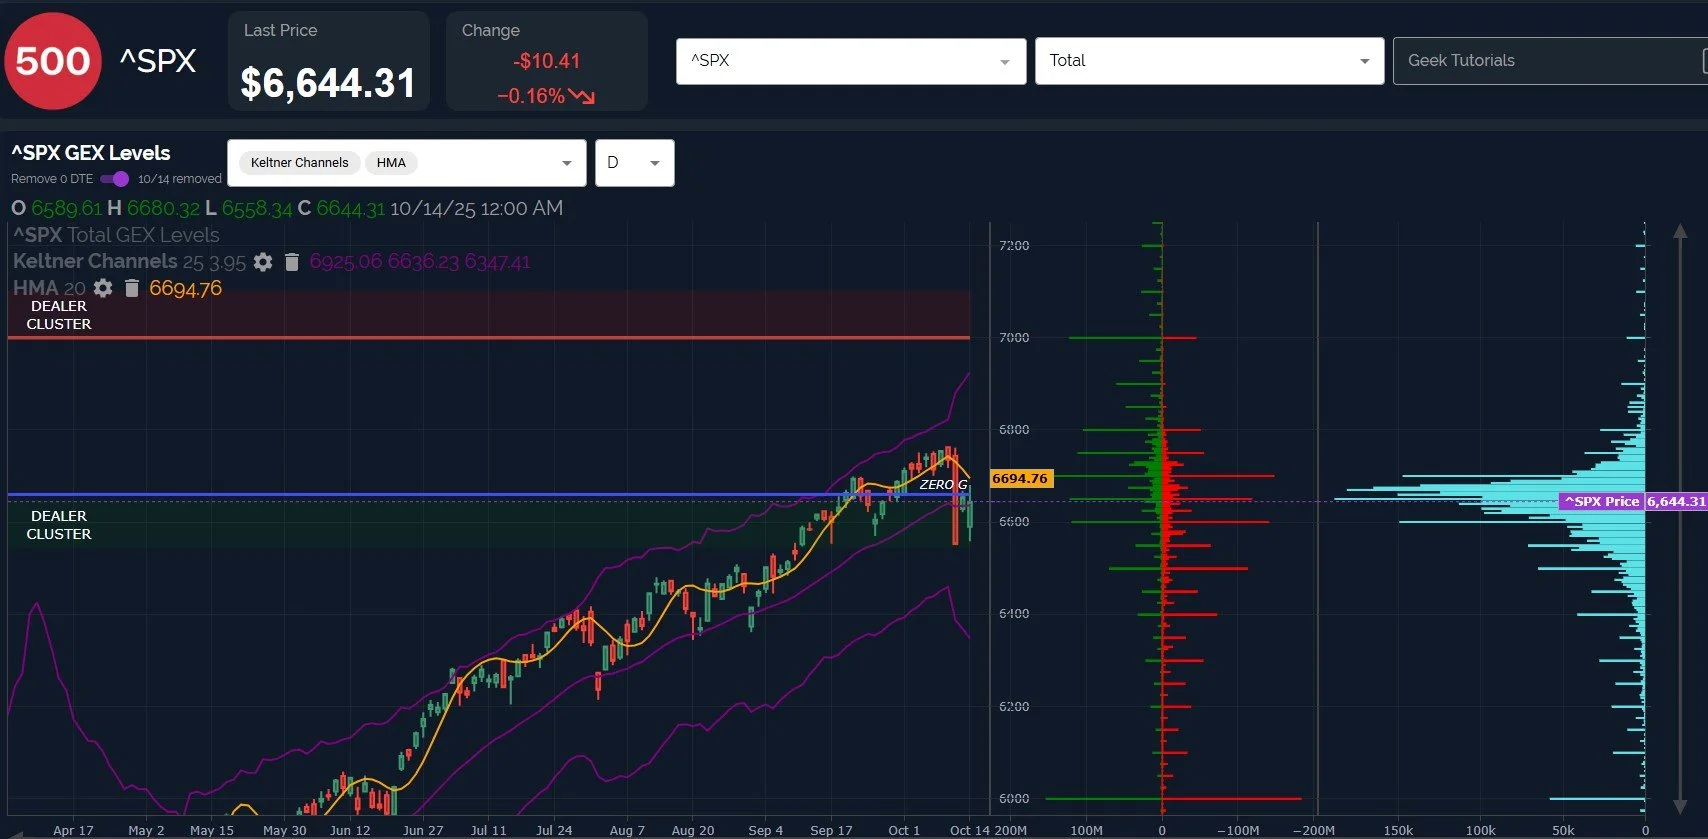Click the Last Price $6,644.31 card
Viewport: 1708px width, 839px height.
click(x=328, y=61)
